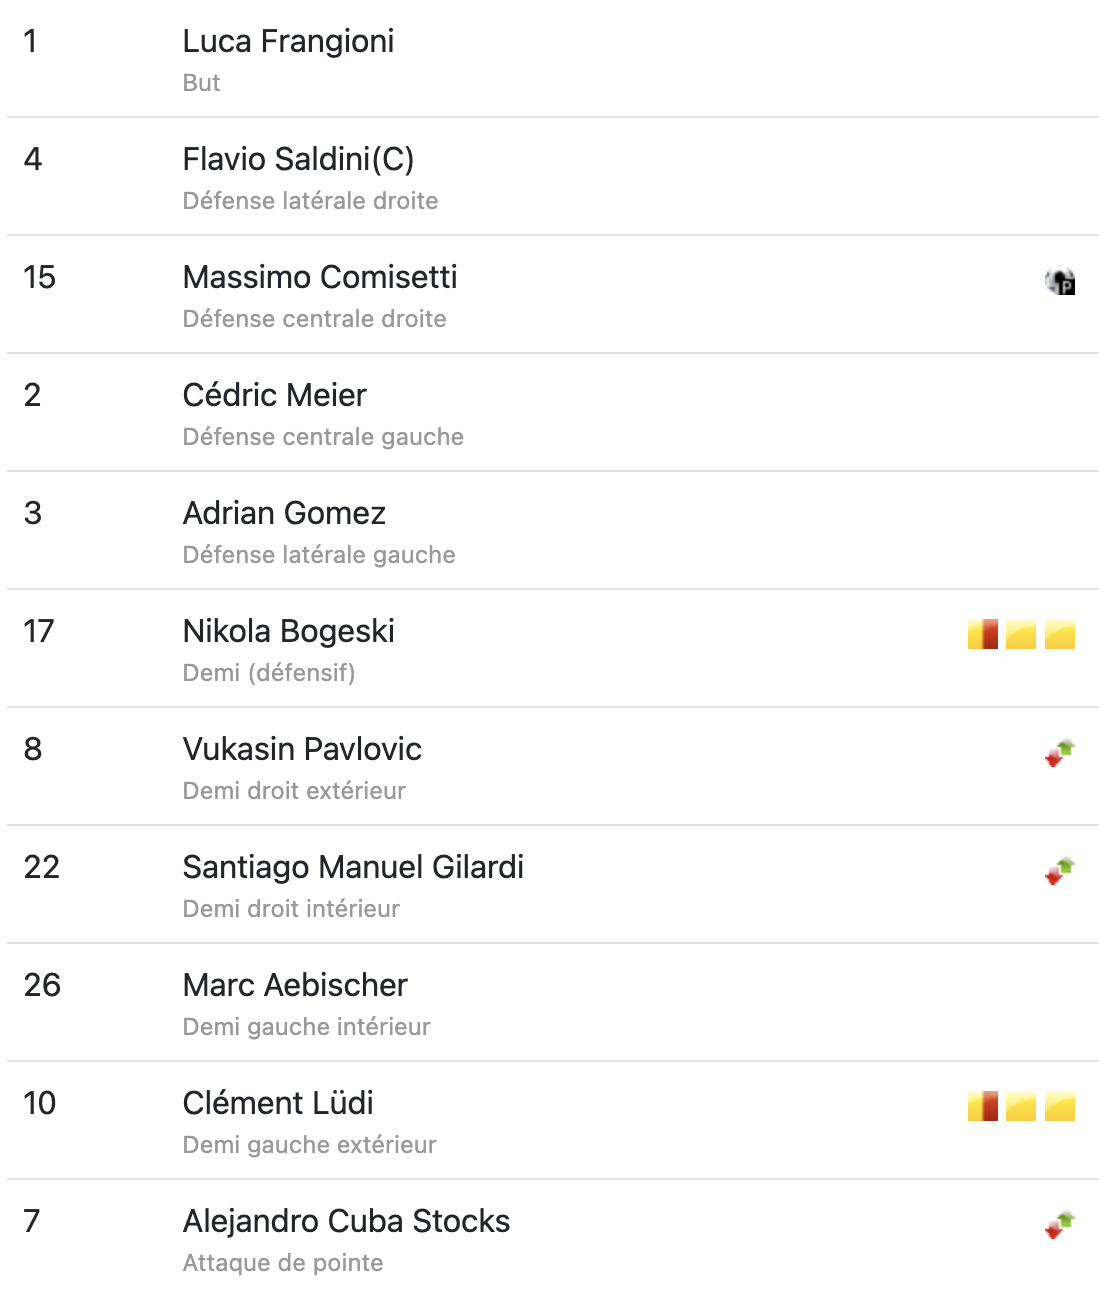1112x1290 pixels.
Task: Click the name Vukasin Pavlovic
Action: [x=302, y=749]
